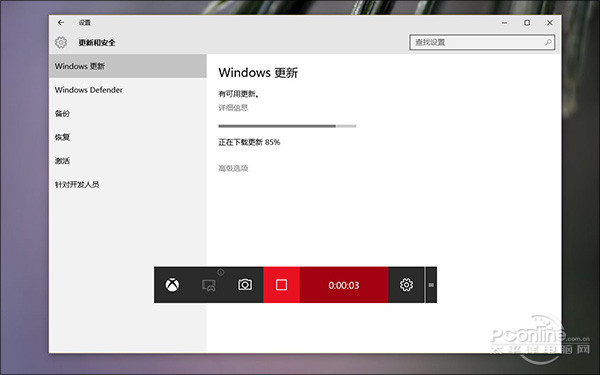The height and width of the screenshot is (375, 600).
Task: Take a screenshot with the camera icon
Action: 245,285
